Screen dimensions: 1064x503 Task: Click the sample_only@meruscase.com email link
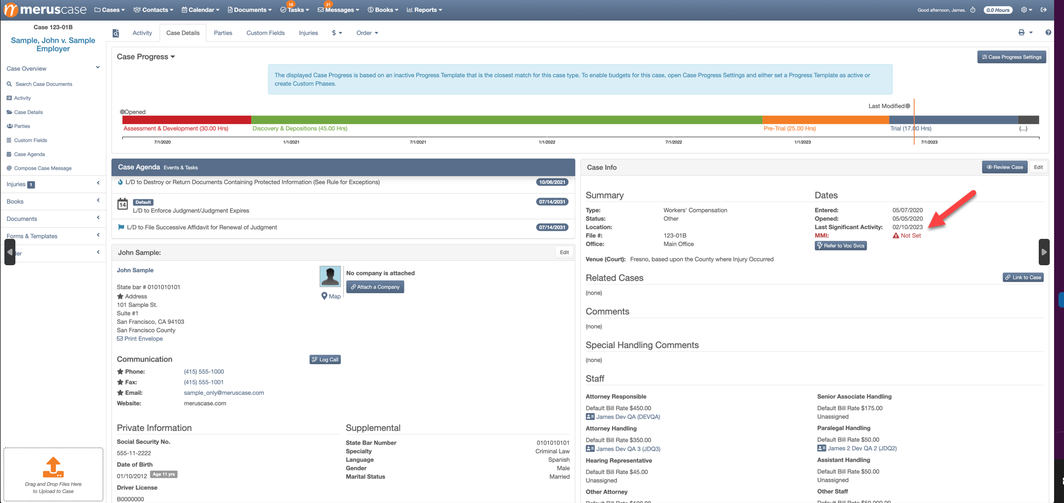coord(223,393)
